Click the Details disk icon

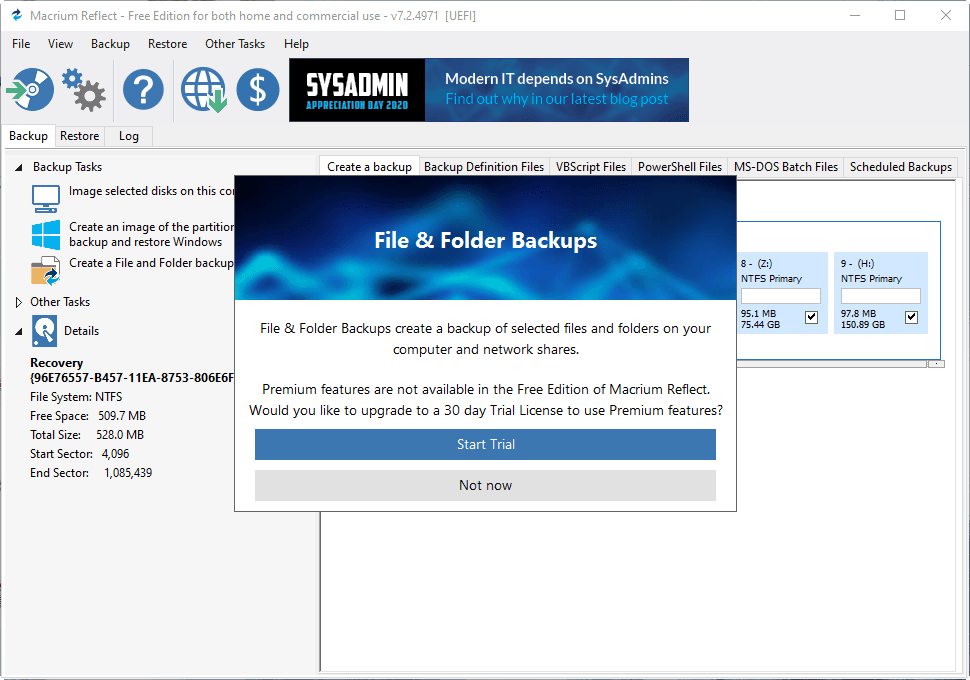point(45,331)
